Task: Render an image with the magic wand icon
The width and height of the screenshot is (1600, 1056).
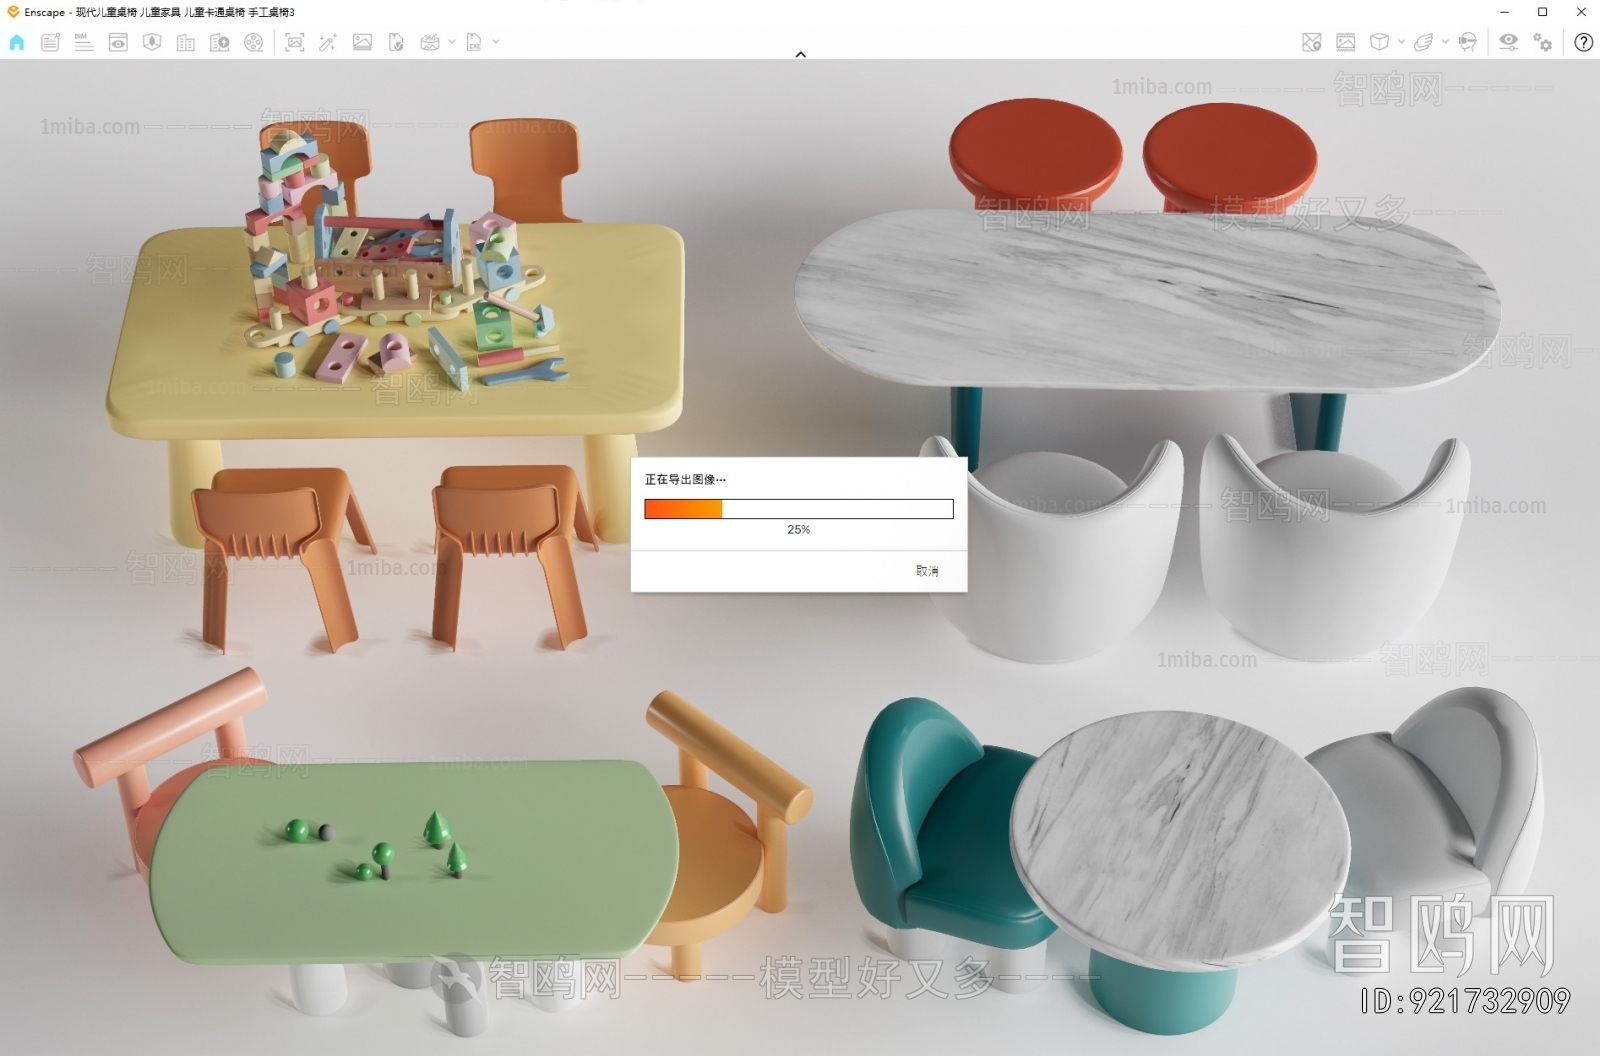Action: pyautogui.click(x=327, y=42)
